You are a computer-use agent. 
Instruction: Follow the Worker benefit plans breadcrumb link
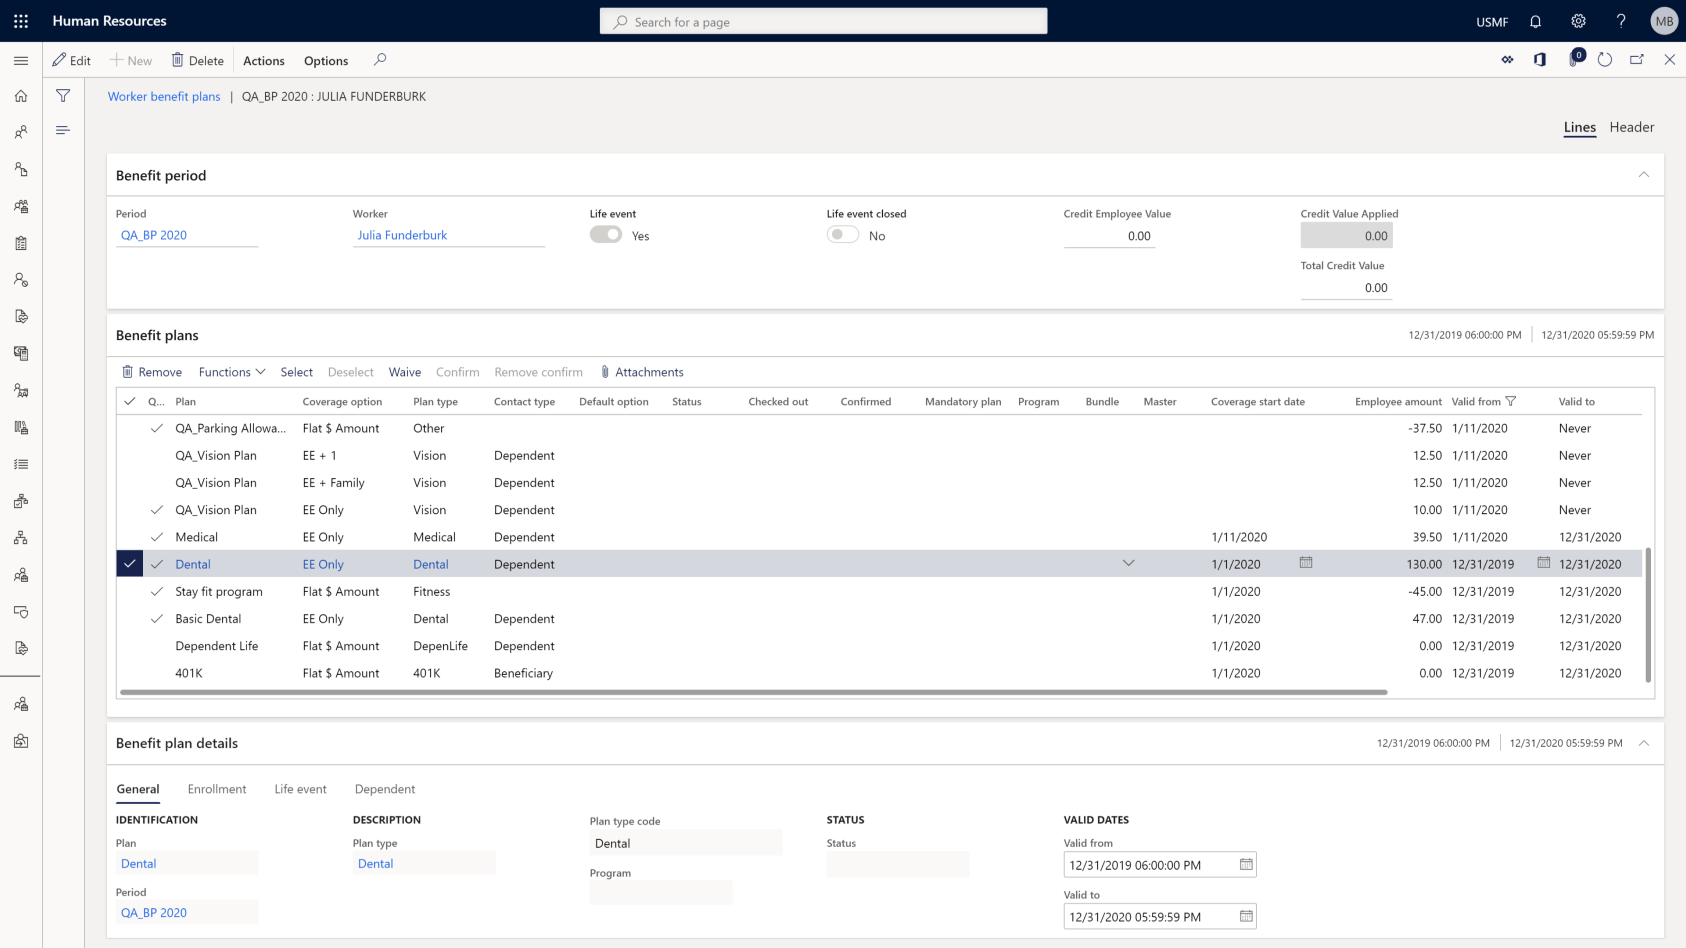coord(164,96)
